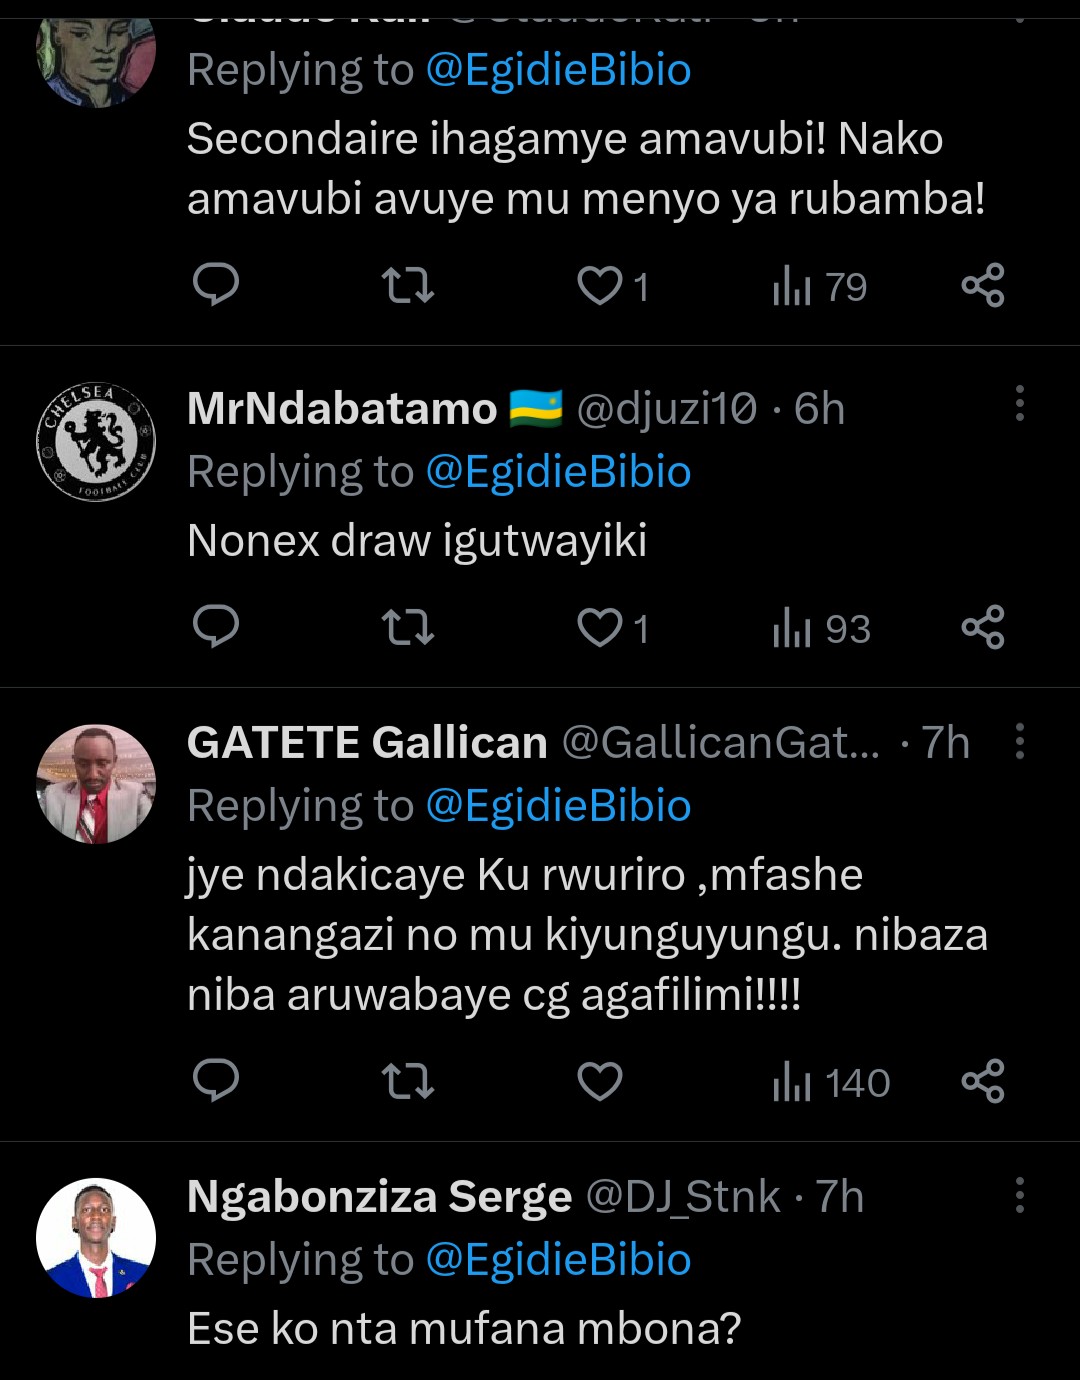Retweet MrNdabatamo's 'Nonex draw' tweet

(408, 628)
